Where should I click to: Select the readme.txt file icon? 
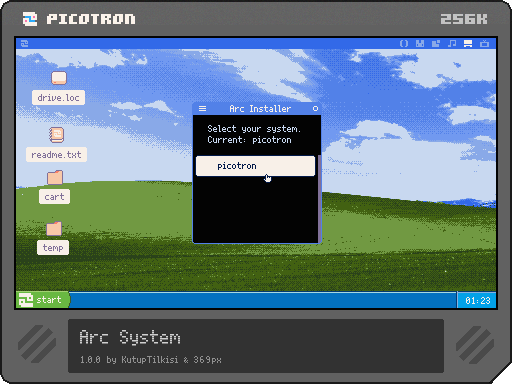[57, 135]
